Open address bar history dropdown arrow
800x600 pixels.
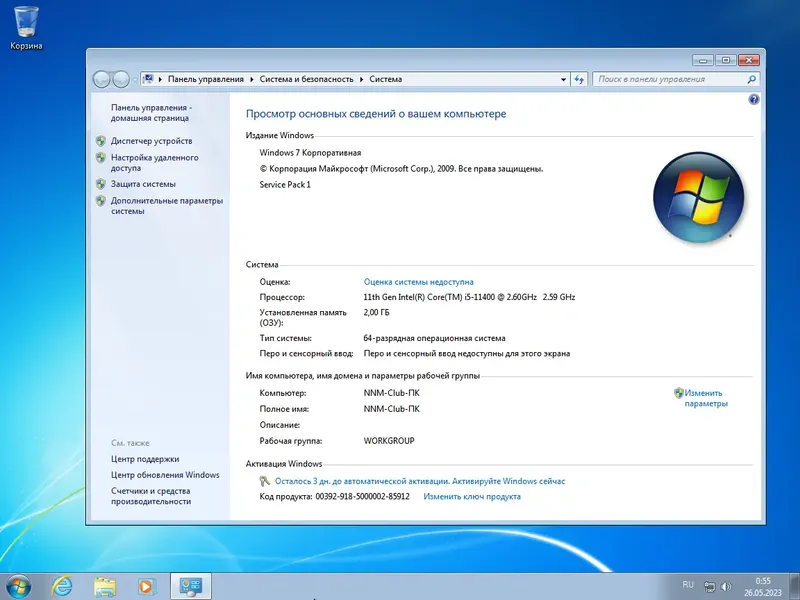(563, 79)
